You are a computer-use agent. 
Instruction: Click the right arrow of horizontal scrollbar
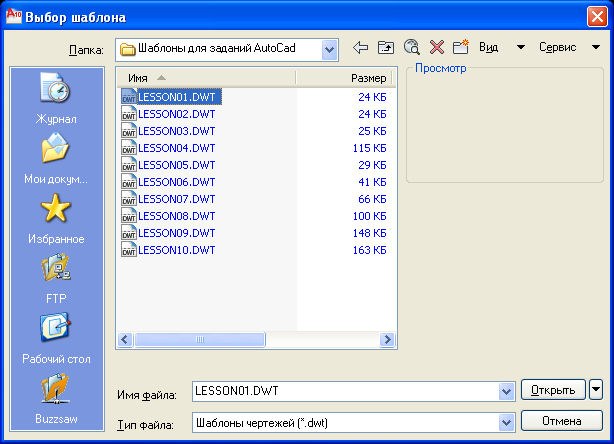387,339
